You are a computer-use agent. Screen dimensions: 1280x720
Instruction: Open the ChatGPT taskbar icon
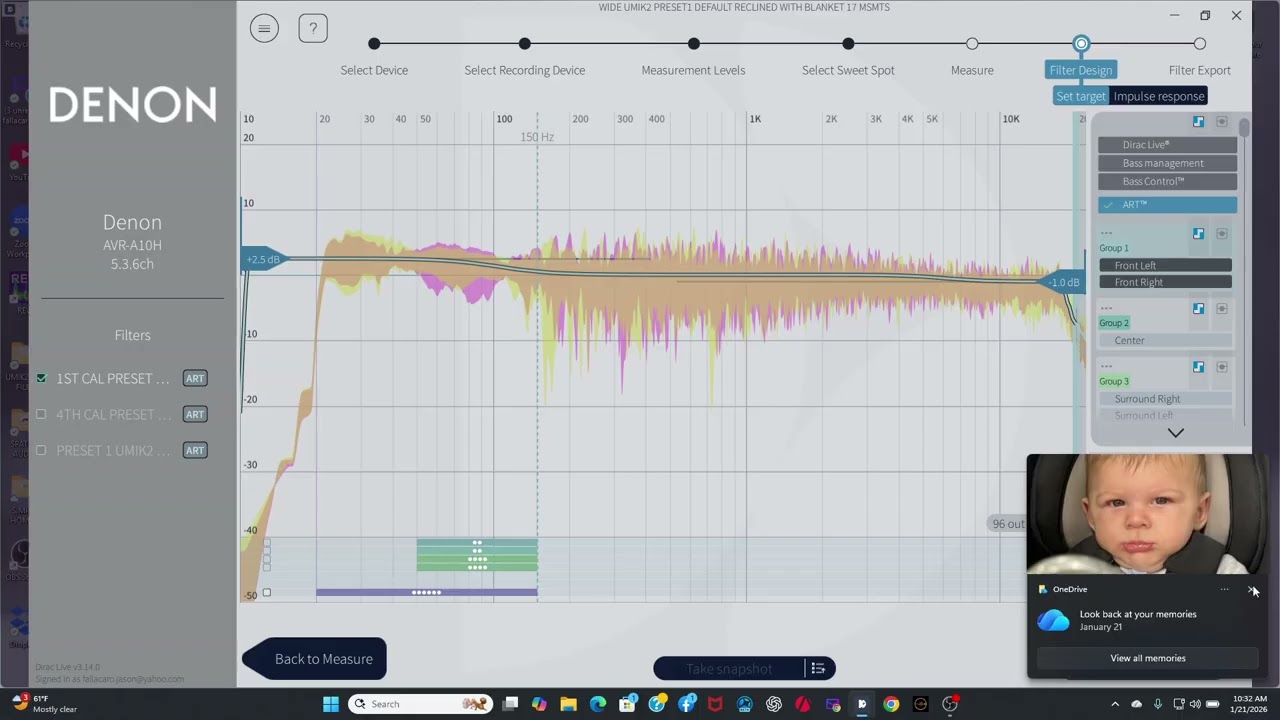pos(774,704)
